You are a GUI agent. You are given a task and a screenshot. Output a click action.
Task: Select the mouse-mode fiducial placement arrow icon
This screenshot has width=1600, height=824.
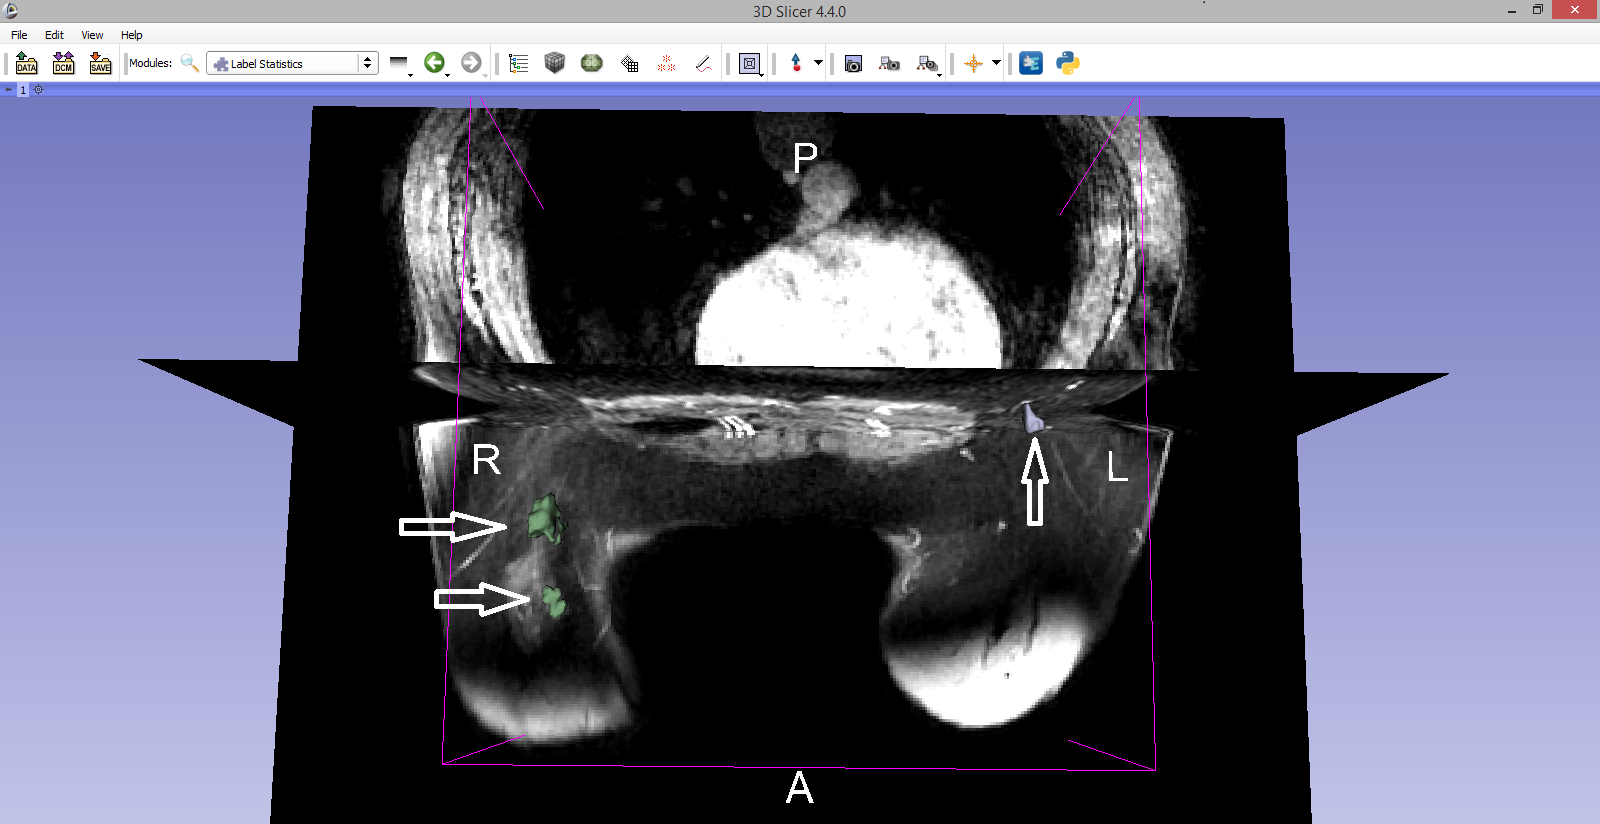pos(796,63)
